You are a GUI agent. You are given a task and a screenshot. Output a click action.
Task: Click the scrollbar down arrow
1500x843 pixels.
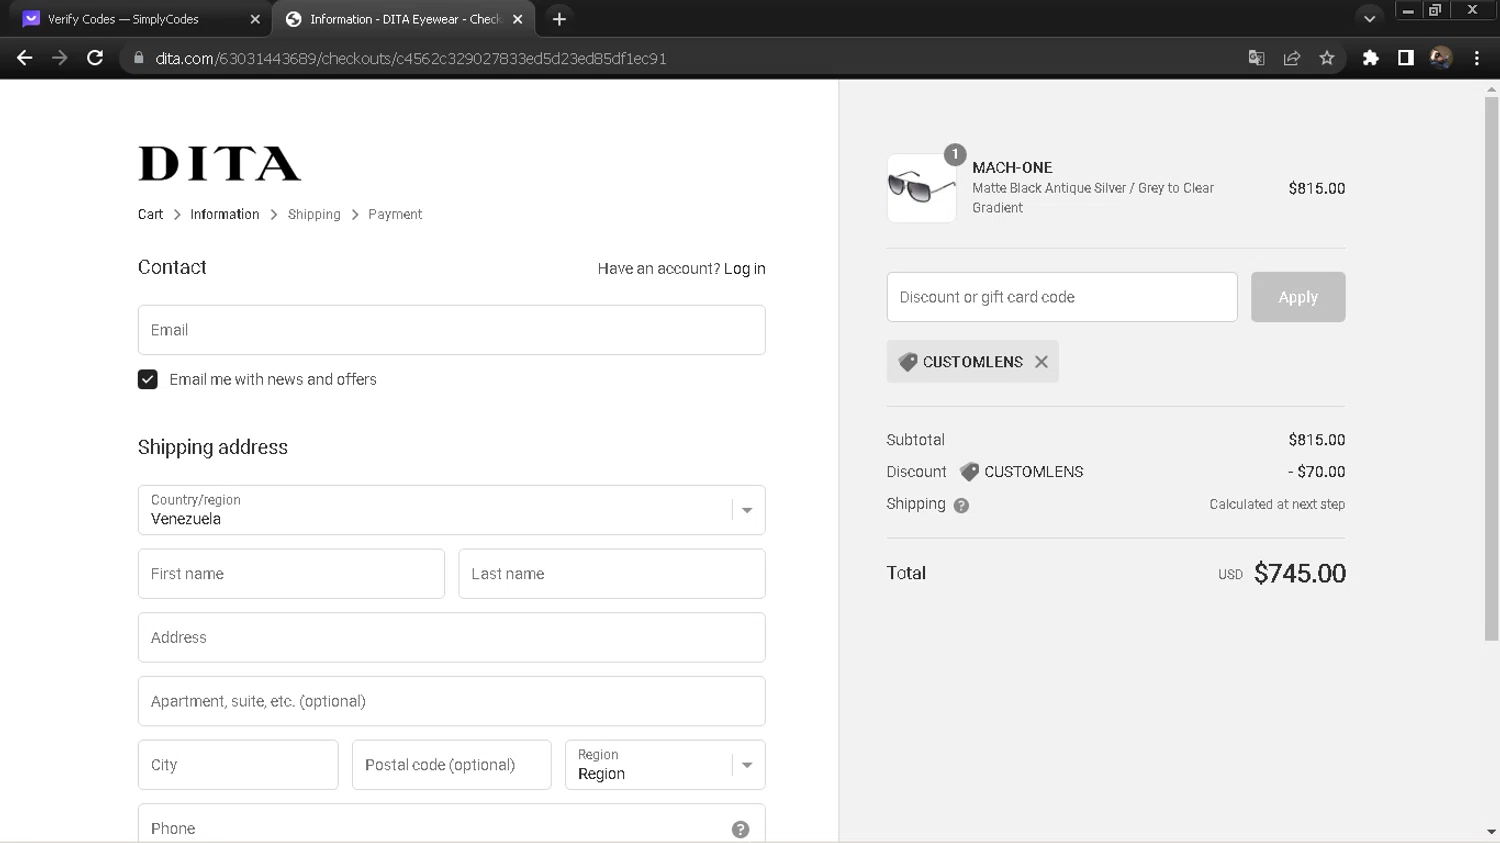point(1491,832)
